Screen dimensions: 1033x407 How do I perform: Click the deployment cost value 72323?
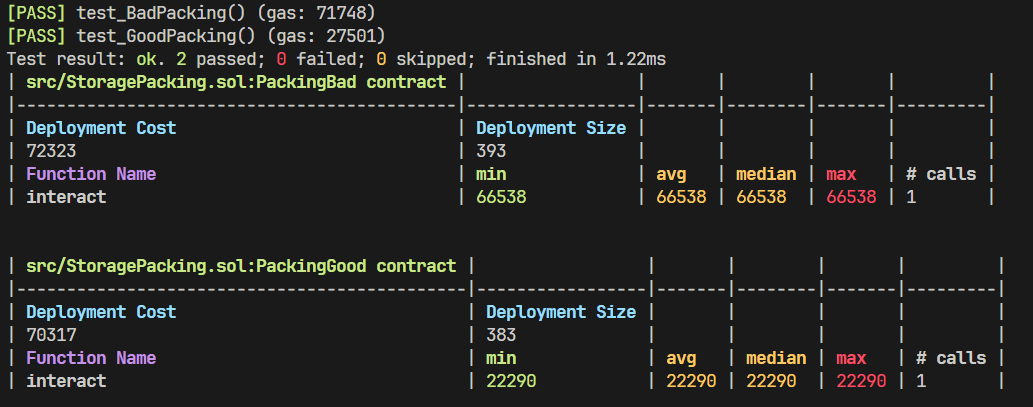click(x=51, y=151)
